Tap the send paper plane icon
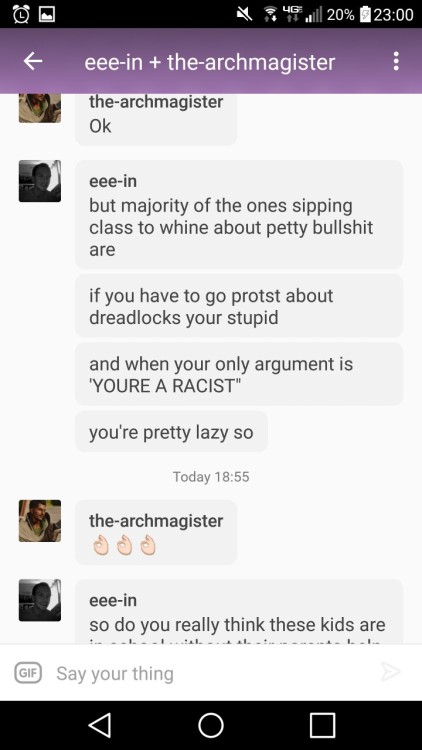 pos(391,672)
